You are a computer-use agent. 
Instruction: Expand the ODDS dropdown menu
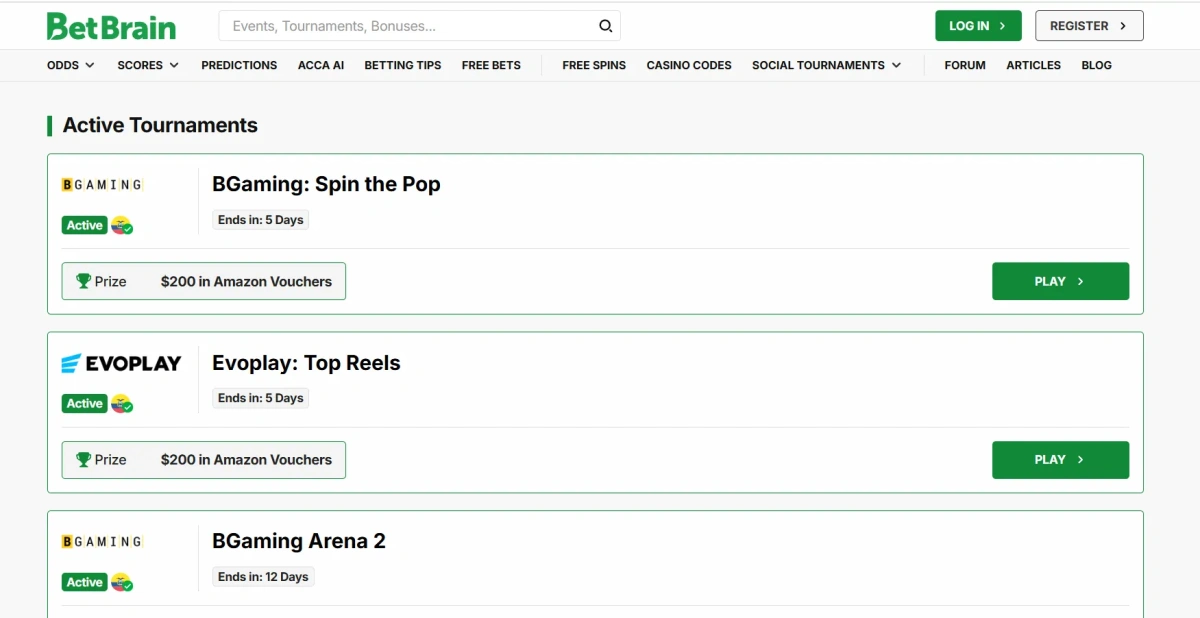pyautogui.click(x=71, y=65)
